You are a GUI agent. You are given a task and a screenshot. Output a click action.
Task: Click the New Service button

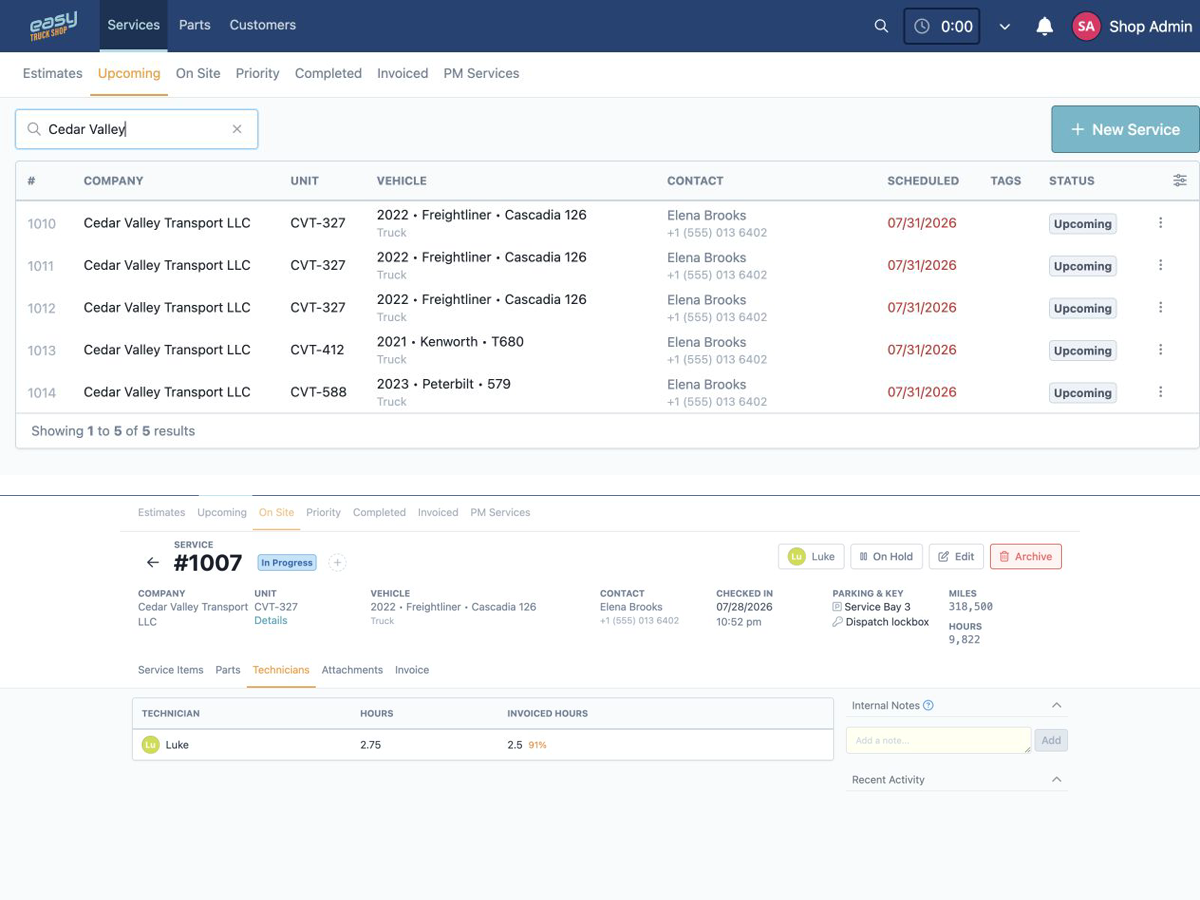[x=1125, y=129]
